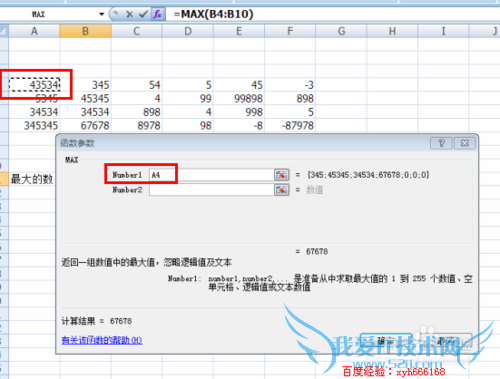
Task: Select column I header
Action: (x=443, y=31)
